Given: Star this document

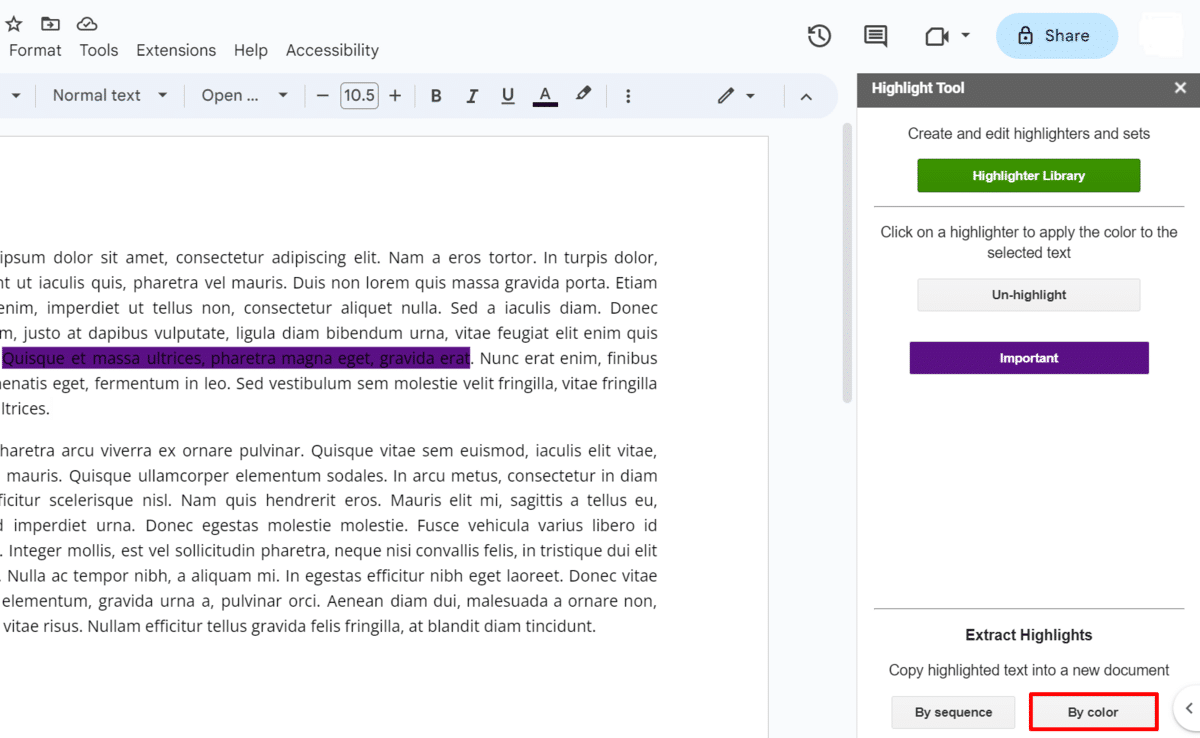Looking at the screenshot, I should (14, 23).
